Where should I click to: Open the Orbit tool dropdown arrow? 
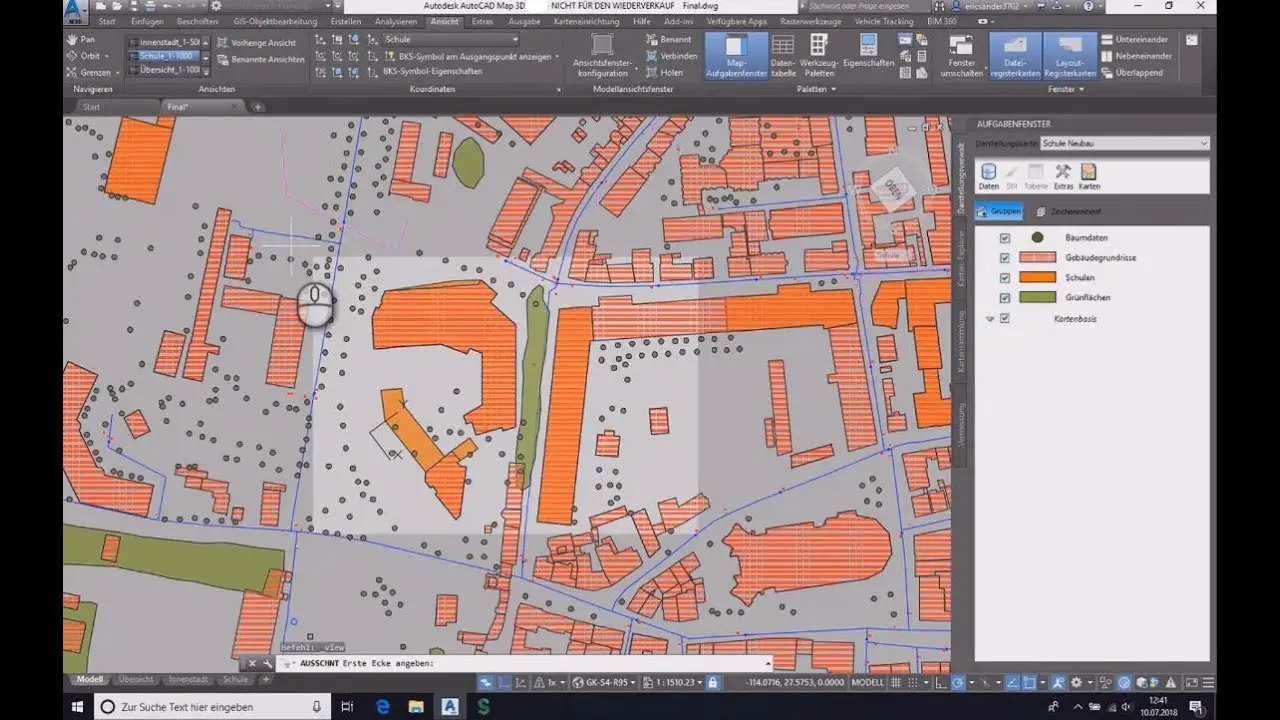click(107, 57)
